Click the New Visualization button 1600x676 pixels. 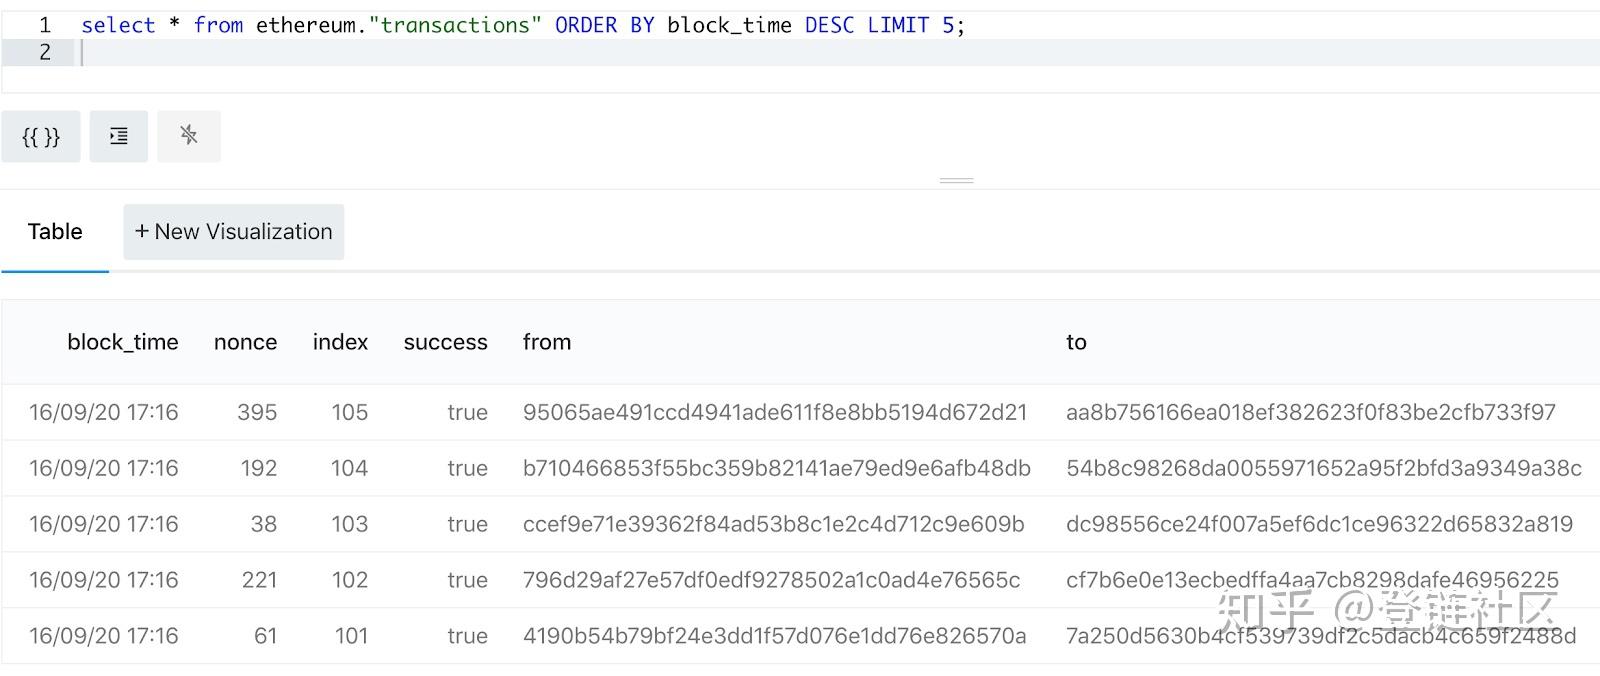click(x=234, y=232)
